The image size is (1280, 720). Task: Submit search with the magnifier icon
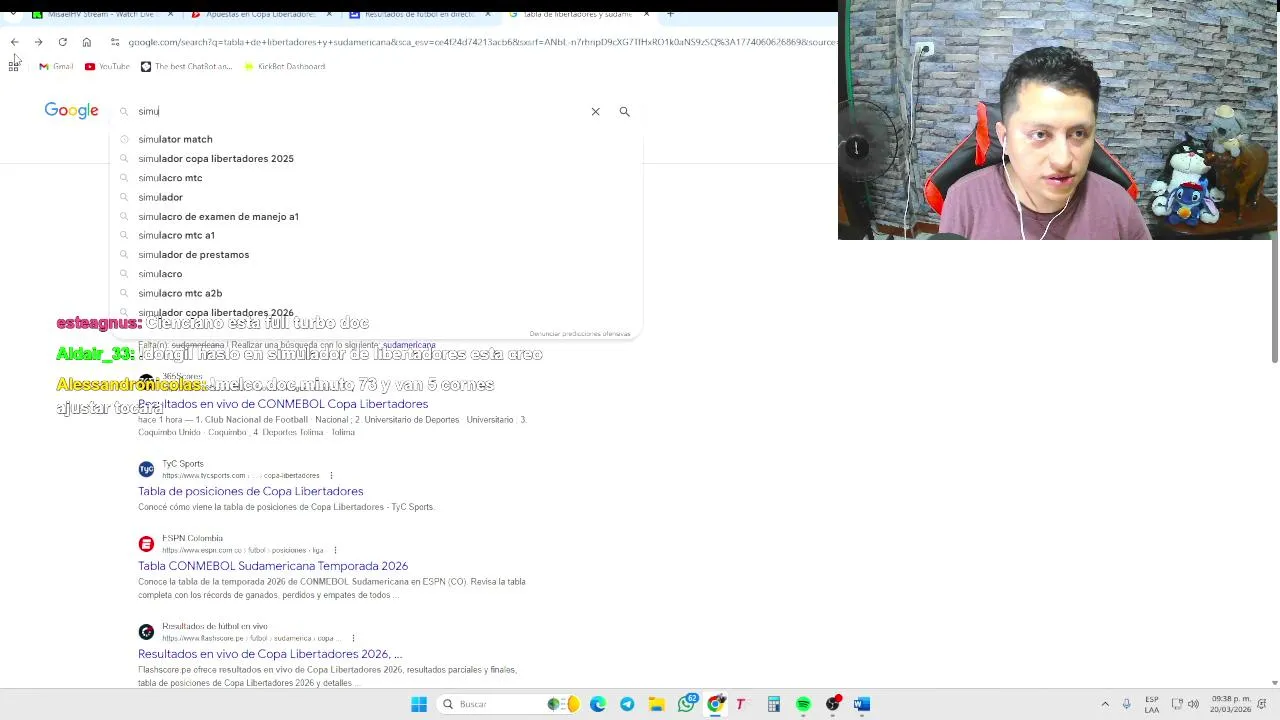624,111
